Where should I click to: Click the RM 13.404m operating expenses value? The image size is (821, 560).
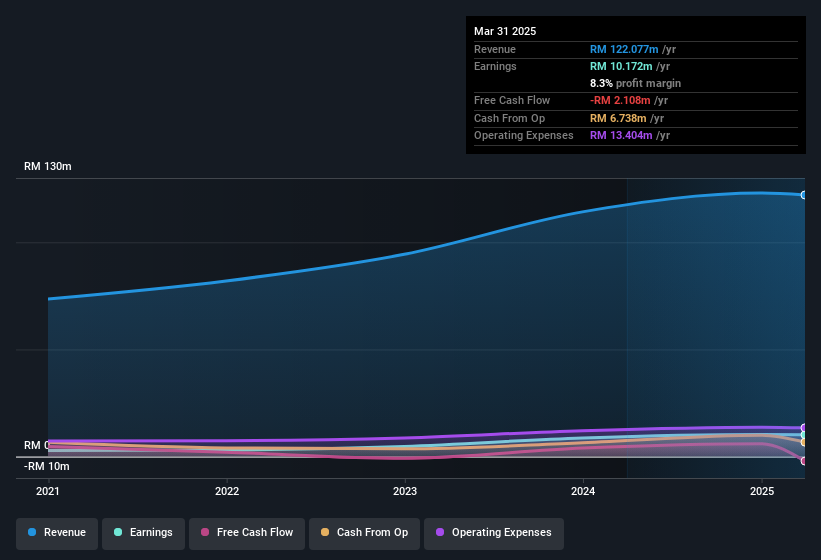[621, 136]
